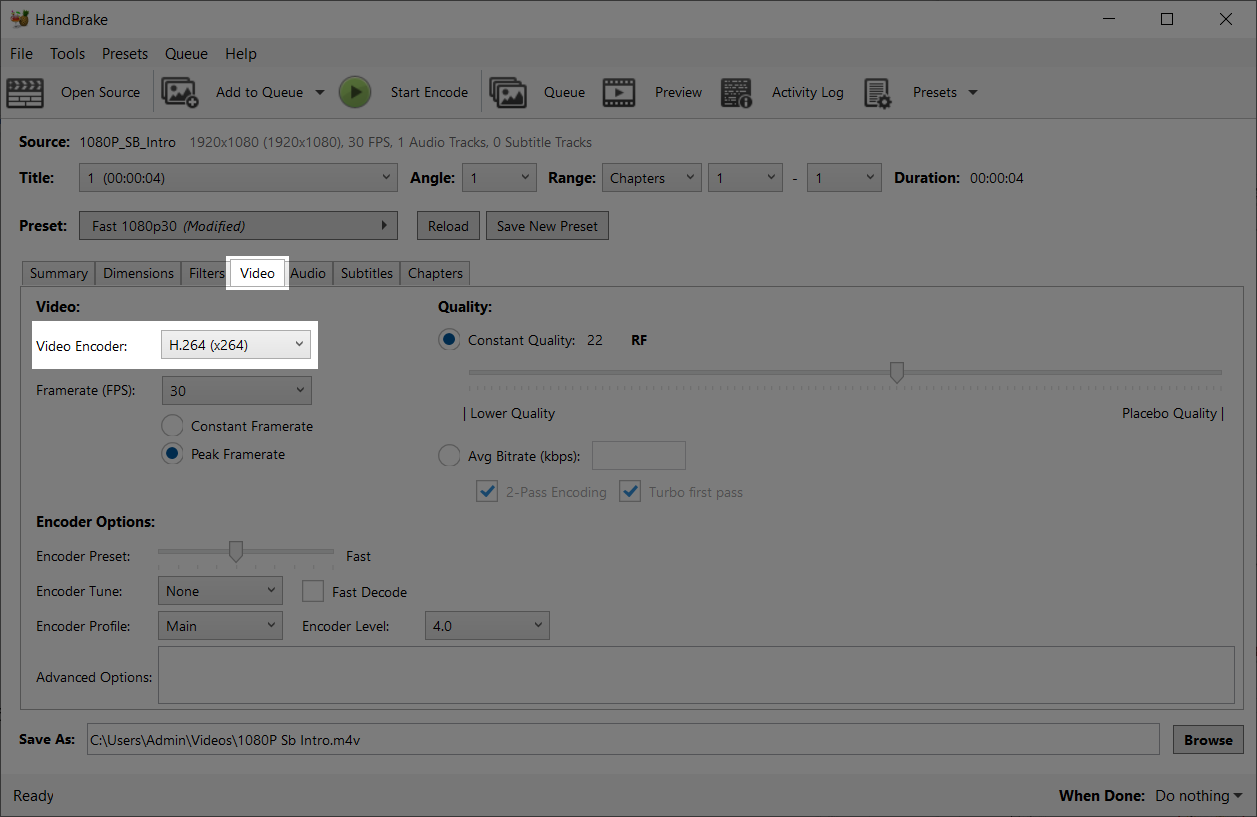Open the Queue icon in toolbar
Screen dimensions: 1257x817
tap(508, 92)
